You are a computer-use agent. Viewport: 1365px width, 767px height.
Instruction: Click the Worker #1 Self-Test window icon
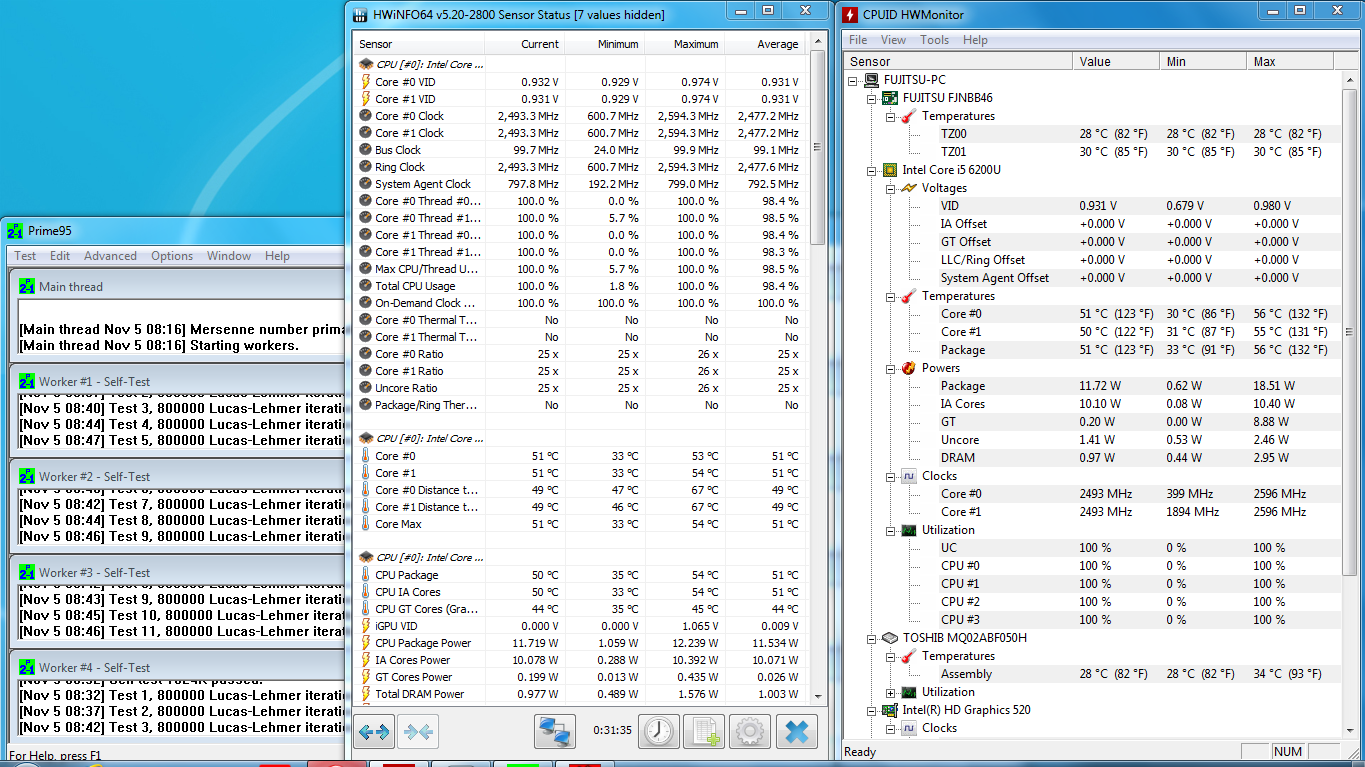tap(28, 381)
